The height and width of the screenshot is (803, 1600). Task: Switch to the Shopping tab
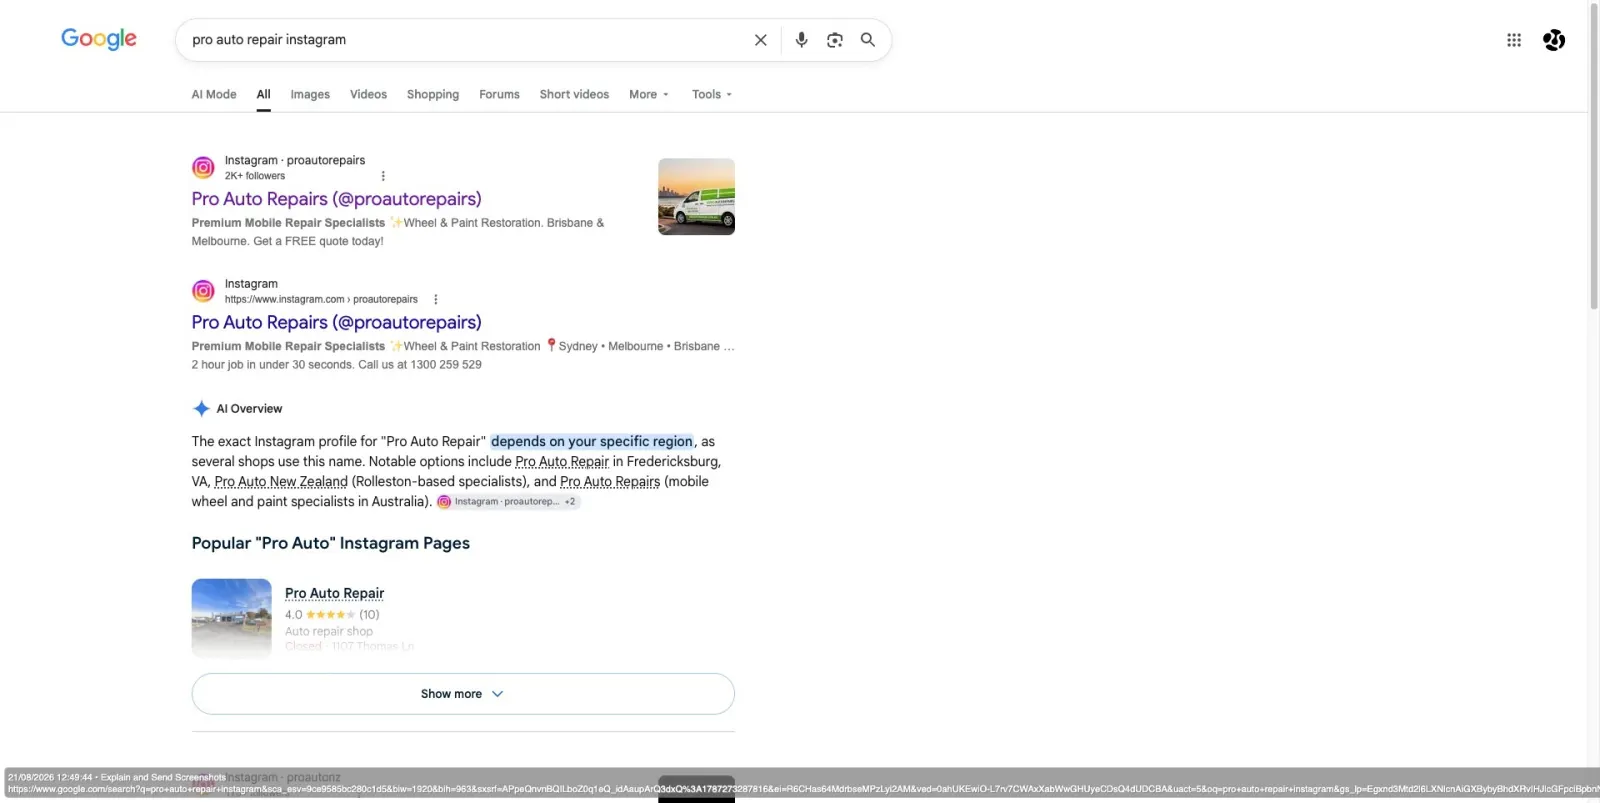click(433, 94)
